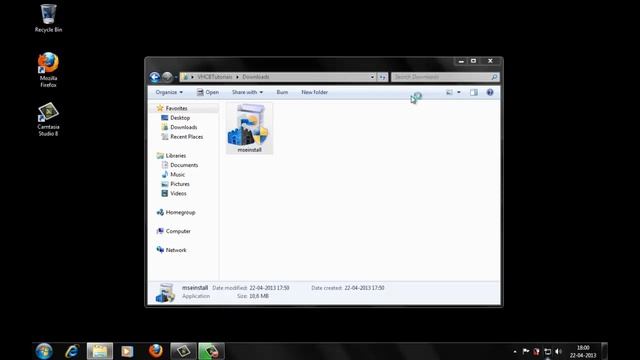Click the VHOETutorials breadcrumb segment

214,77
